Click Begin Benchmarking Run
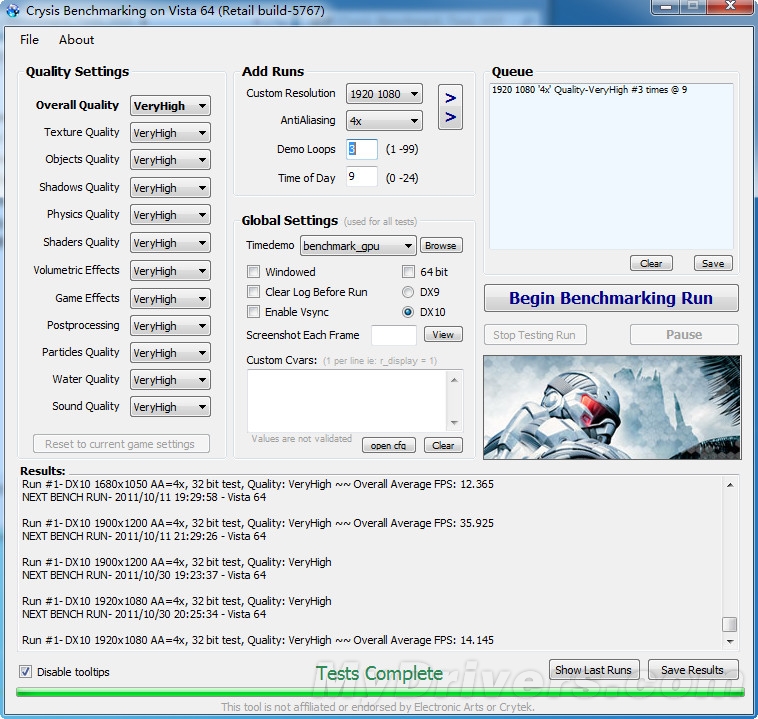The width and height of the screenshot is (758, 719). [611, 298]
